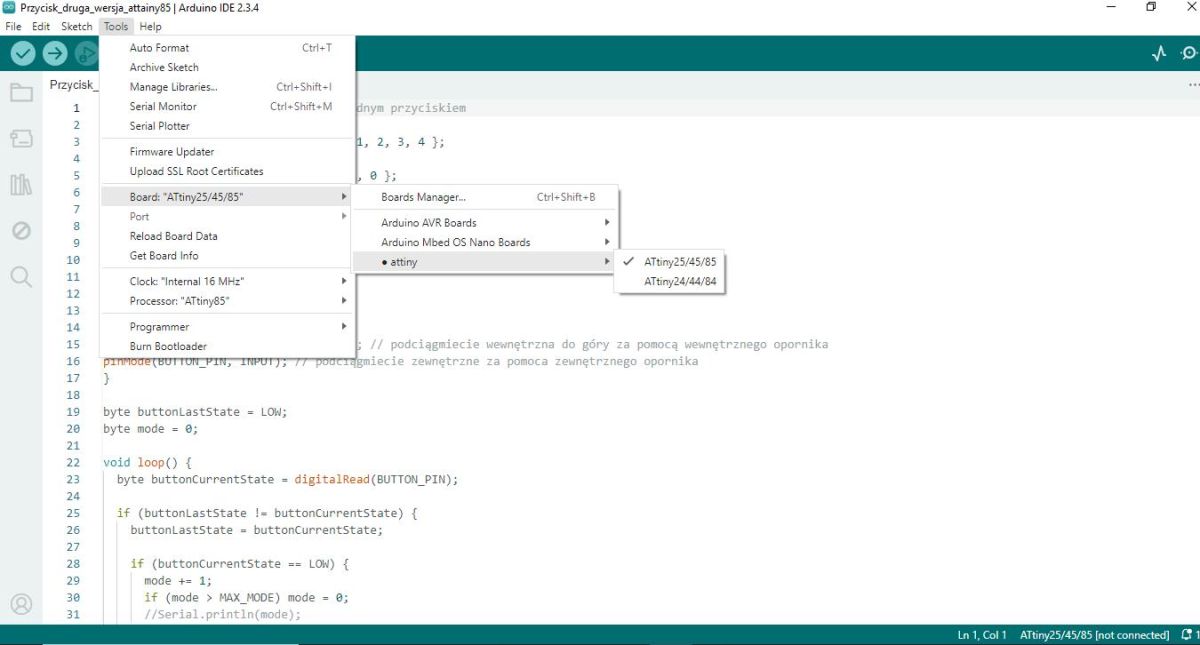Expand Processor: "ATtiny85" submenu
The width and height of the screenshot is (1200, 645).
pos(227,301)
